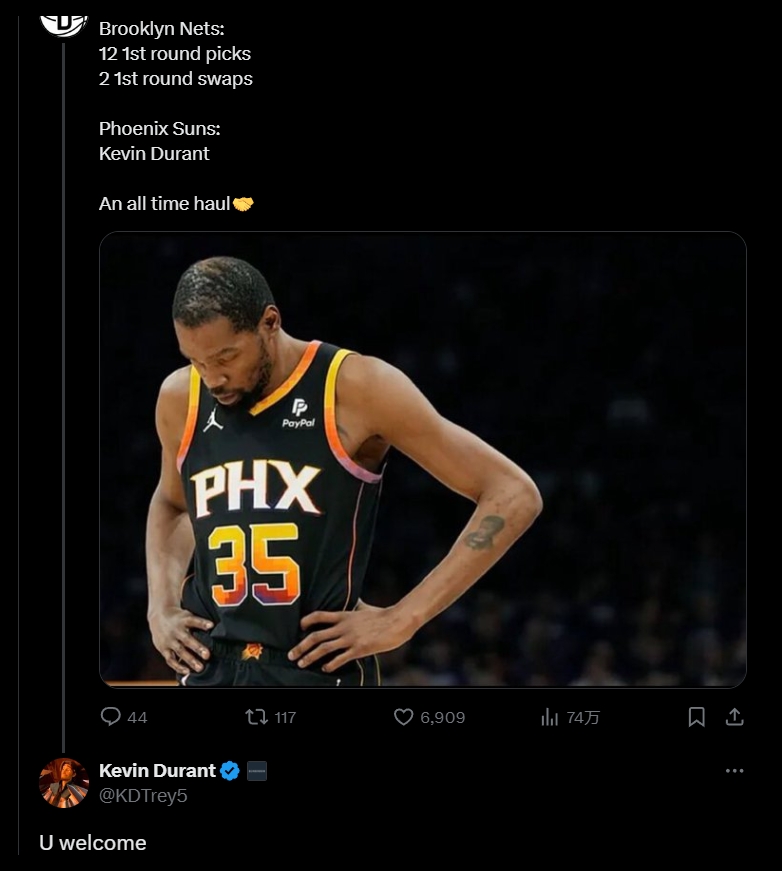Open Kevin Durant's profile avatar
Viewport: 782px width, 871px height.
[64, 782]
